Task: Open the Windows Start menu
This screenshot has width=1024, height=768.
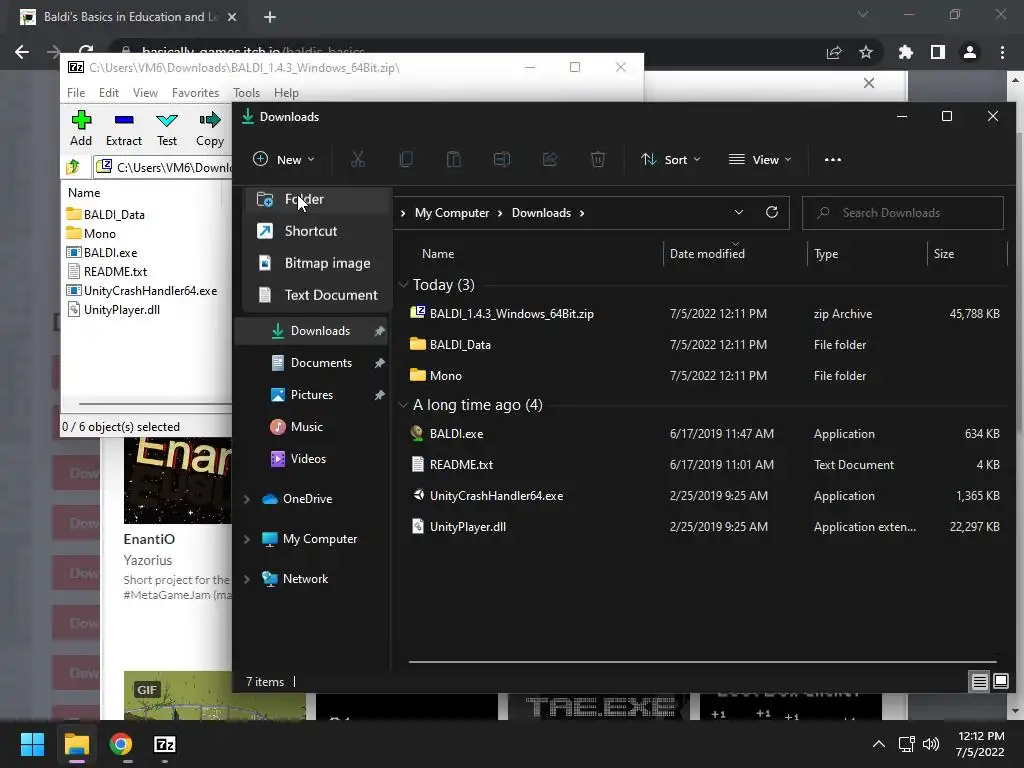Action: click(32, 744)
